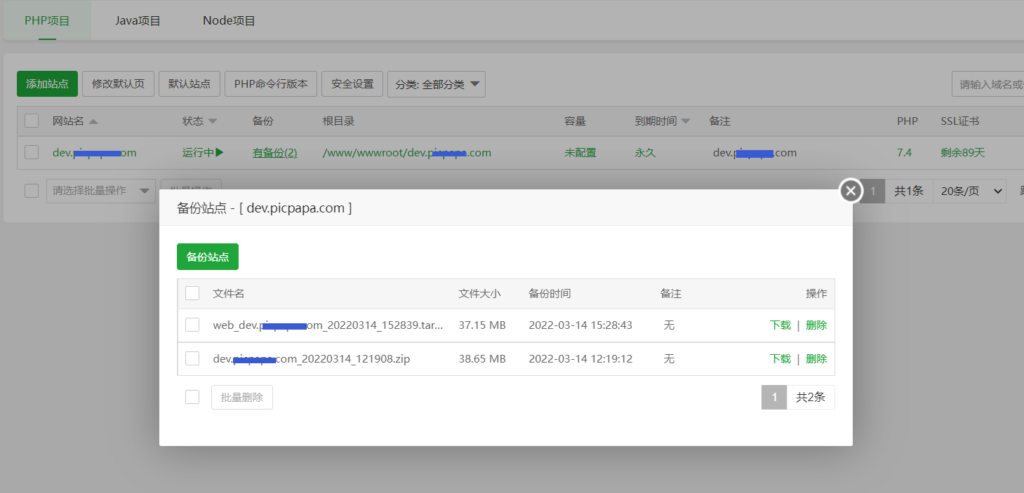
Task: Switch to the Java项目 tab
Action: click(137, 20)
